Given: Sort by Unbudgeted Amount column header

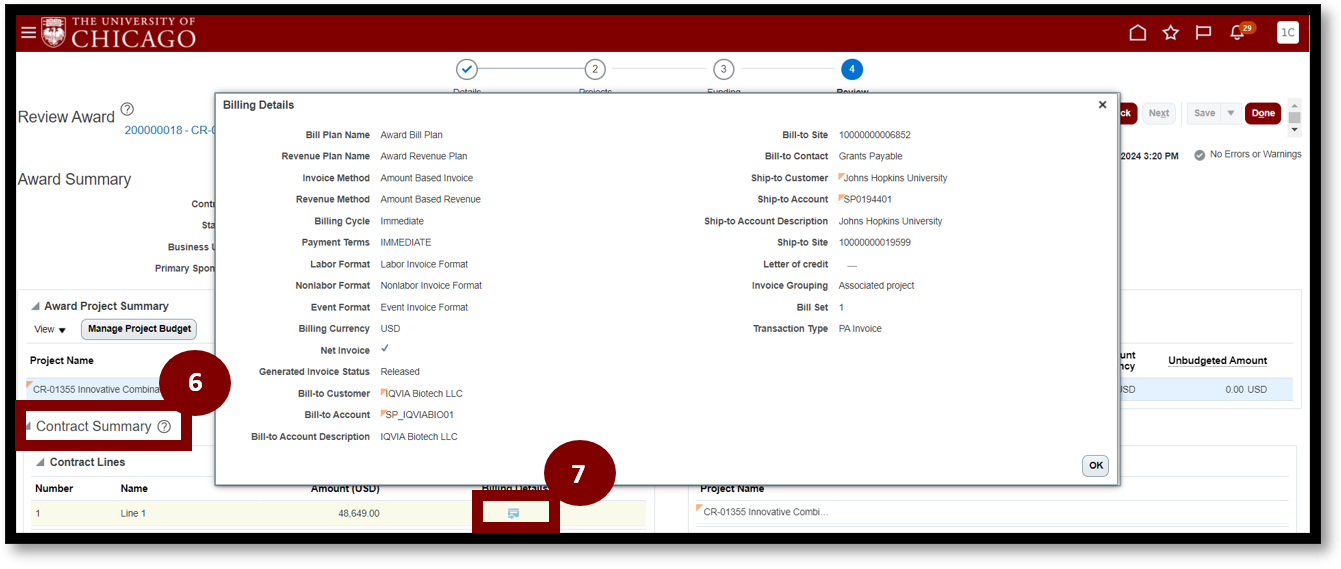Looking at the screenshot, I should [x=1217, y=360].
